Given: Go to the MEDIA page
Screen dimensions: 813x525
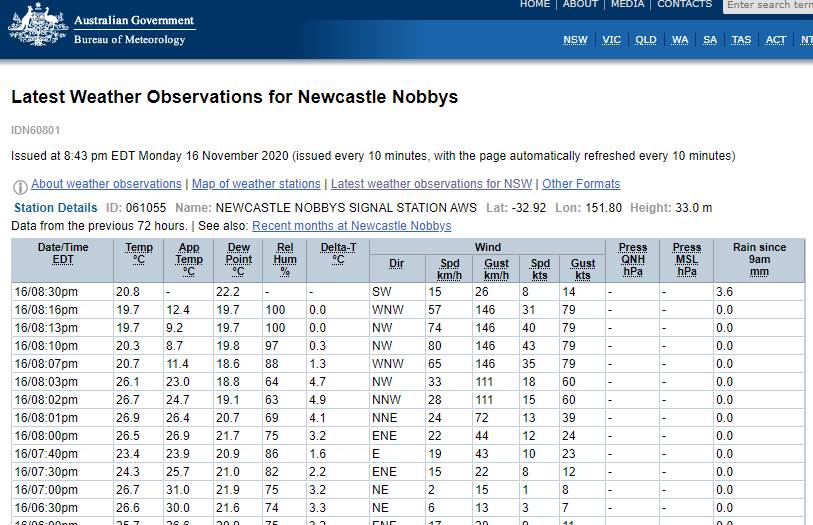Looking at the screenshot, I should pyautogui.click(x=627, y=5).
